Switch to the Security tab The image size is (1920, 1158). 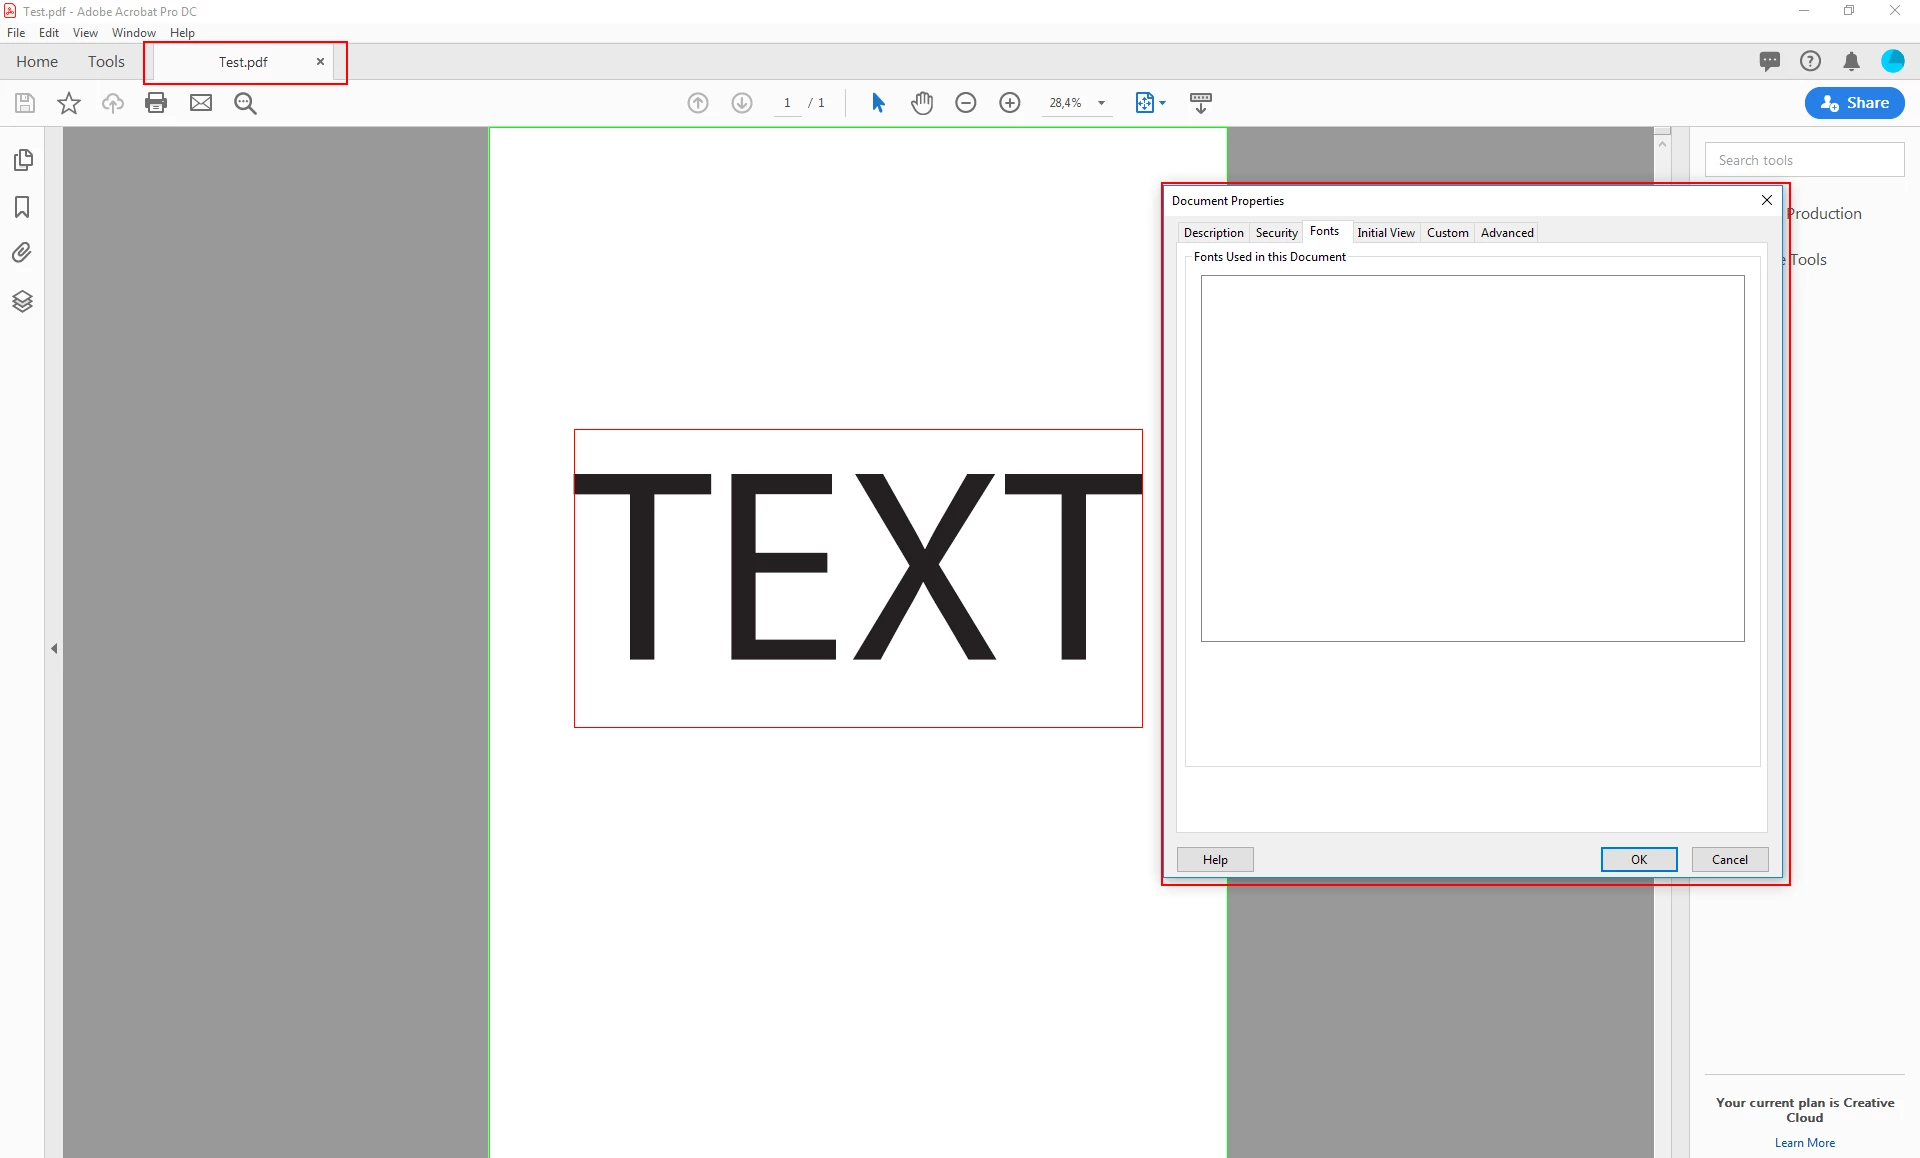click(x=1276, y=233)
